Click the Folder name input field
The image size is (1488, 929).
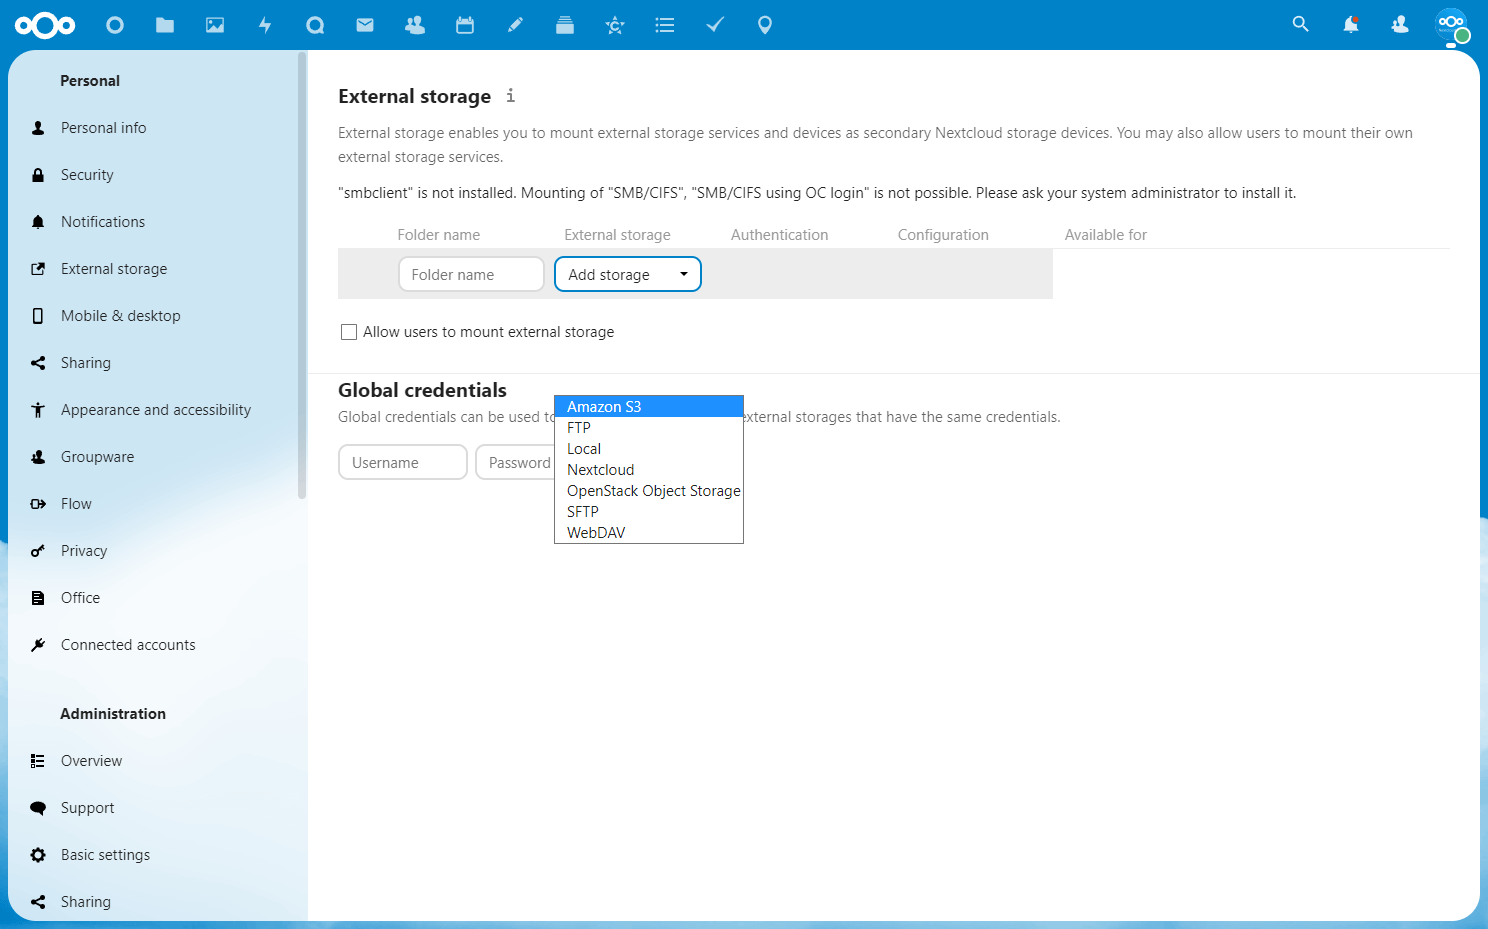[x=471, y=274]
